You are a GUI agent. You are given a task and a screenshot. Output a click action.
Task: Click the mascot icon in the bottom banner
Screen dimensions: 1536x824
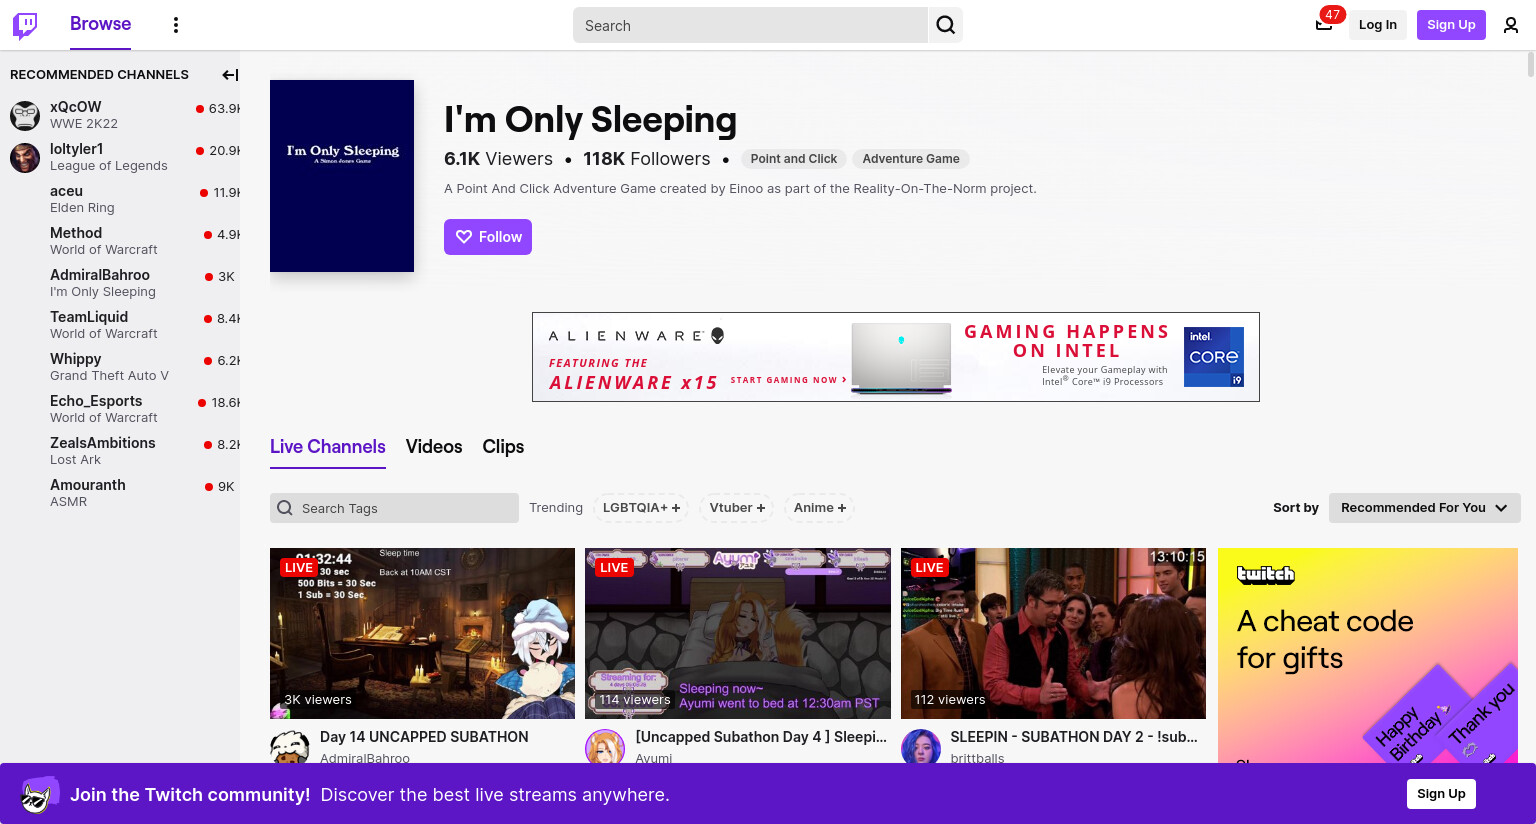tap(40, 794)
